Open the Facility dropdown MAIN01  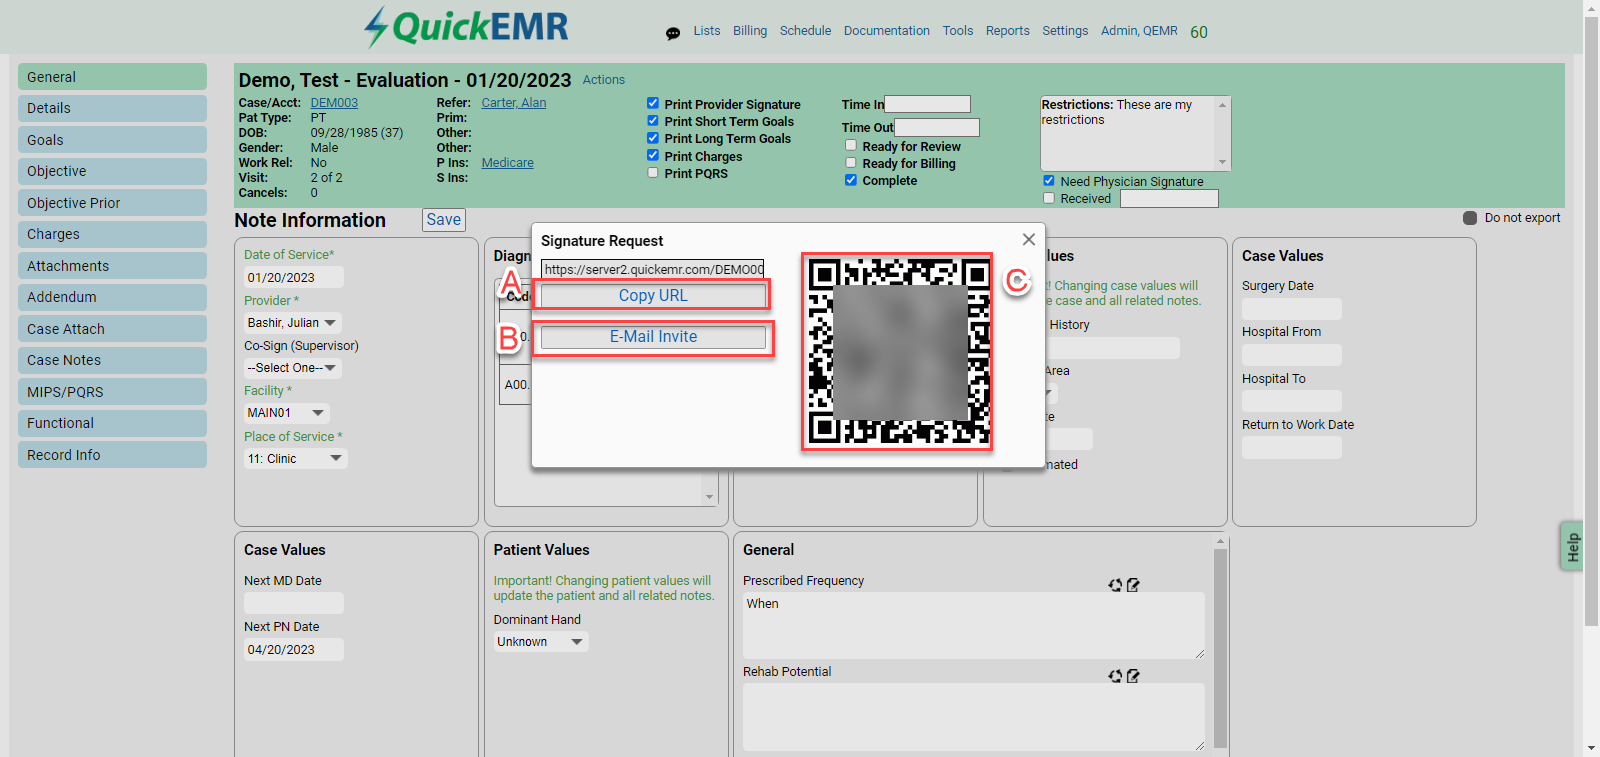(287, 413)
